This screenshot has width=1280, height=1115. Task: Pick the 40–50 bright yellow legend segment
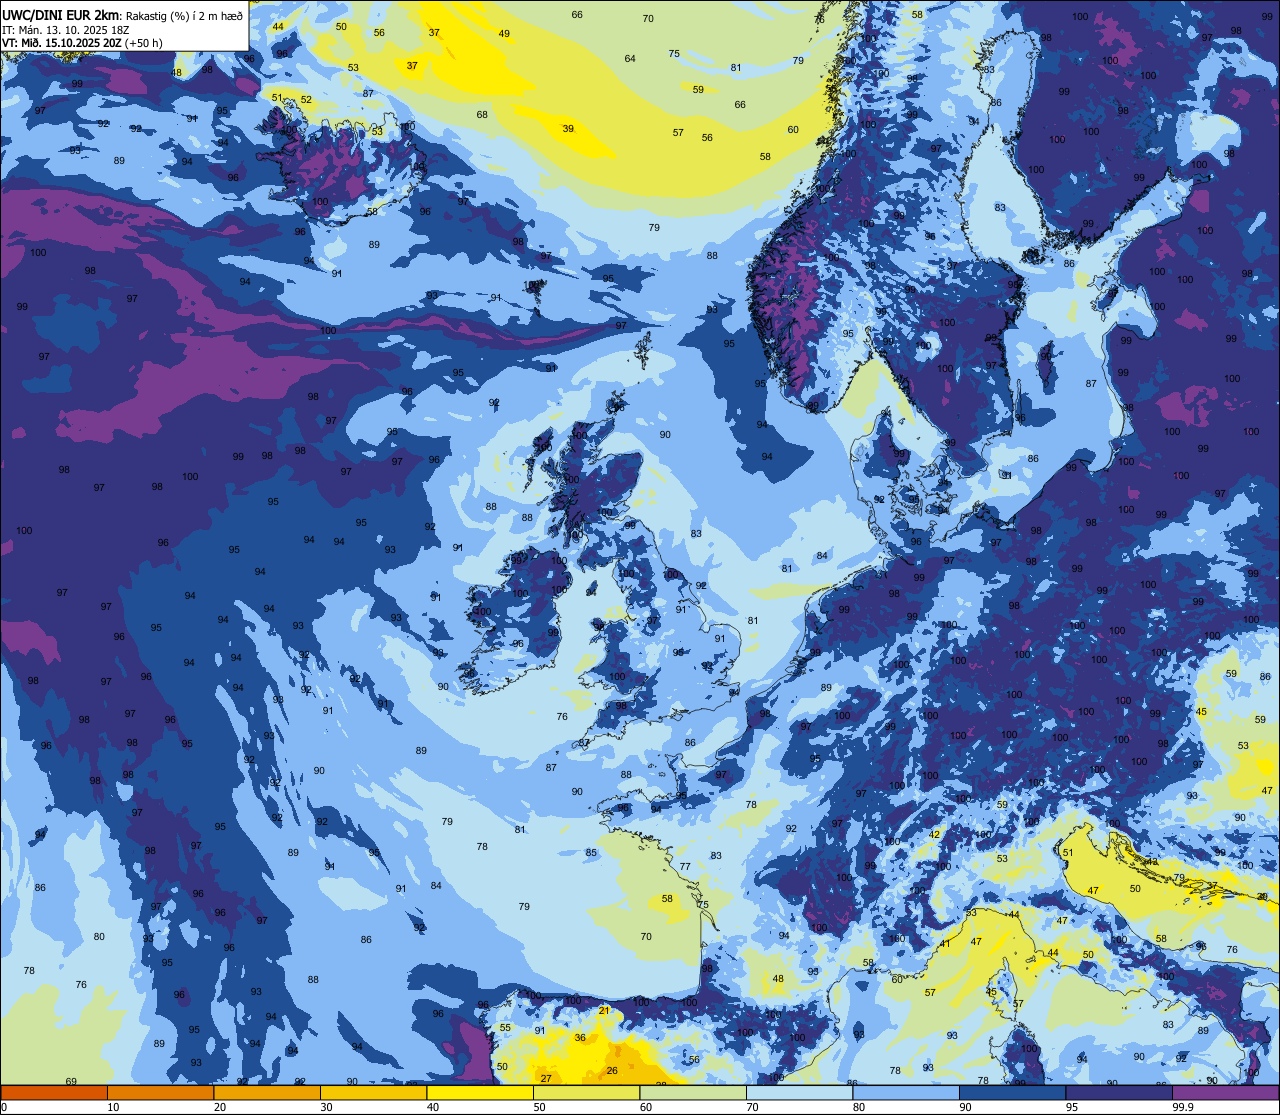(x=480, y=1092)
